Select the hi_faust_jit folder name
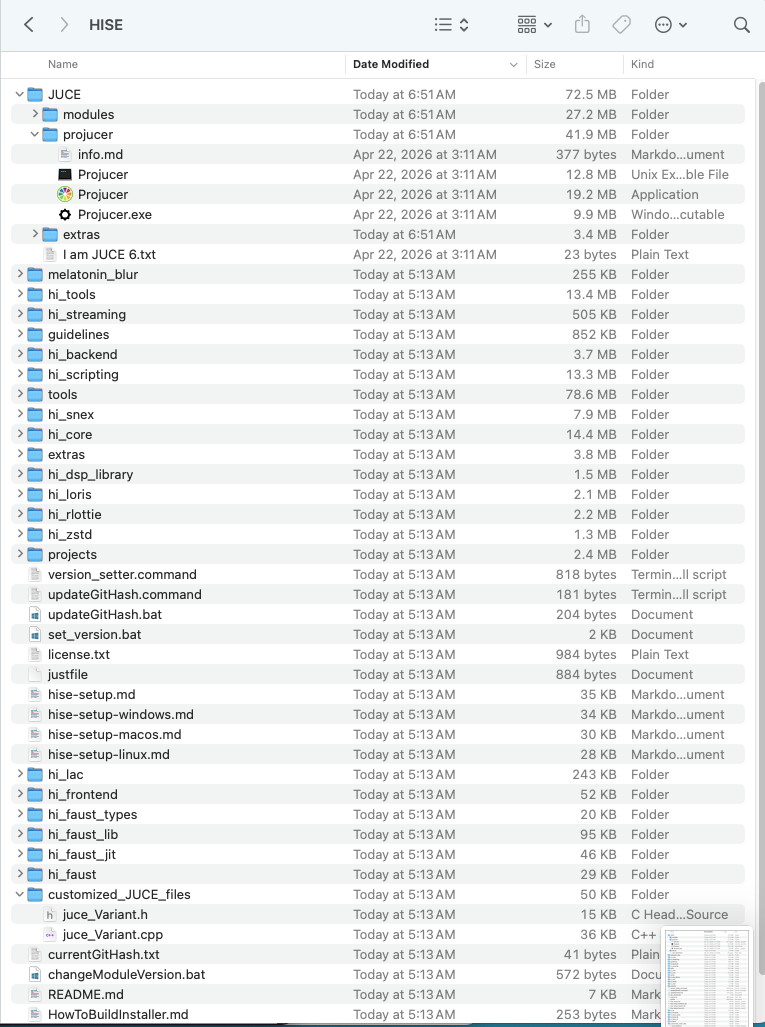765x1027 pixels. [x=82, y=855]
